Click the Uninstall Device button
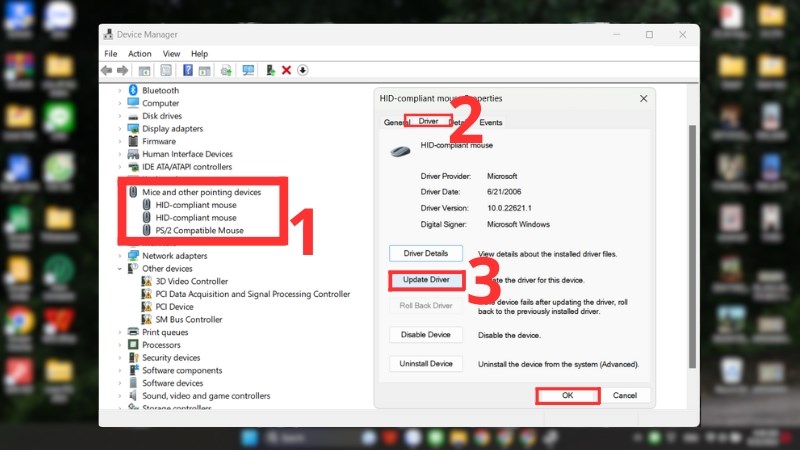Image resolution: width=800 pixels, height=450 pixels. [426, 364]
